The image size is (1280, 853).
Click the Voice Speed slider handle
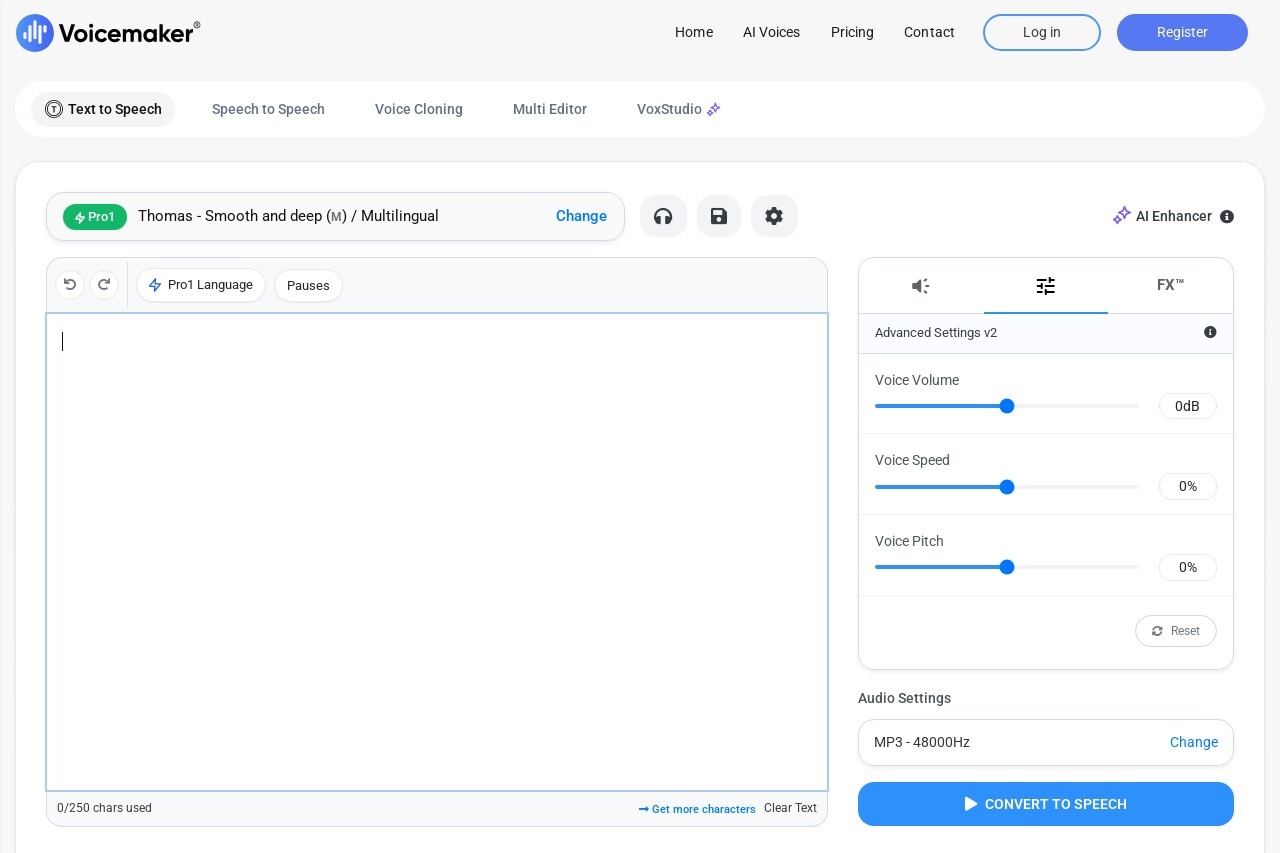[x=1007, y=487]
